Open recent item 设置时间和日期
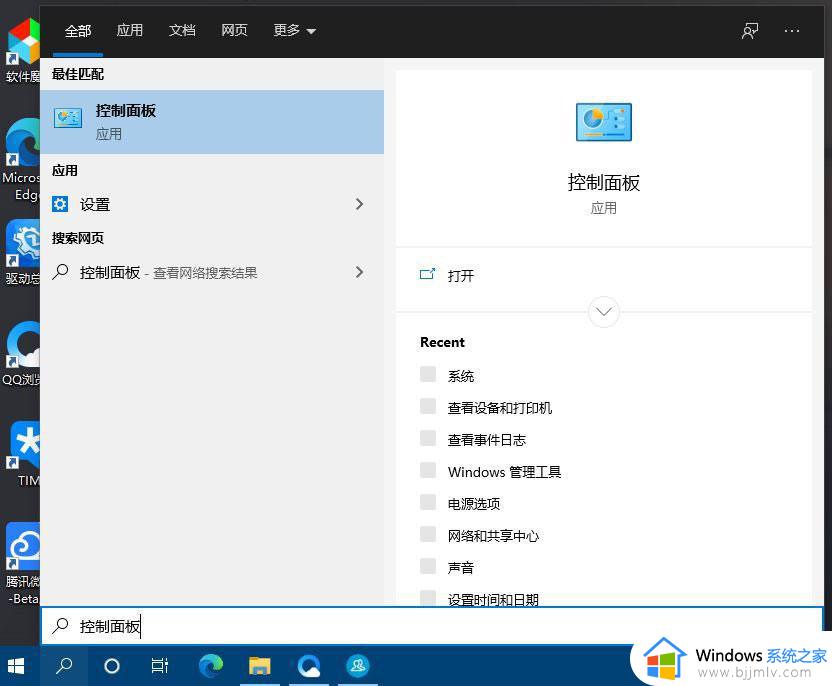The width and height of the screenshot is (832, 686). [493, 600]
